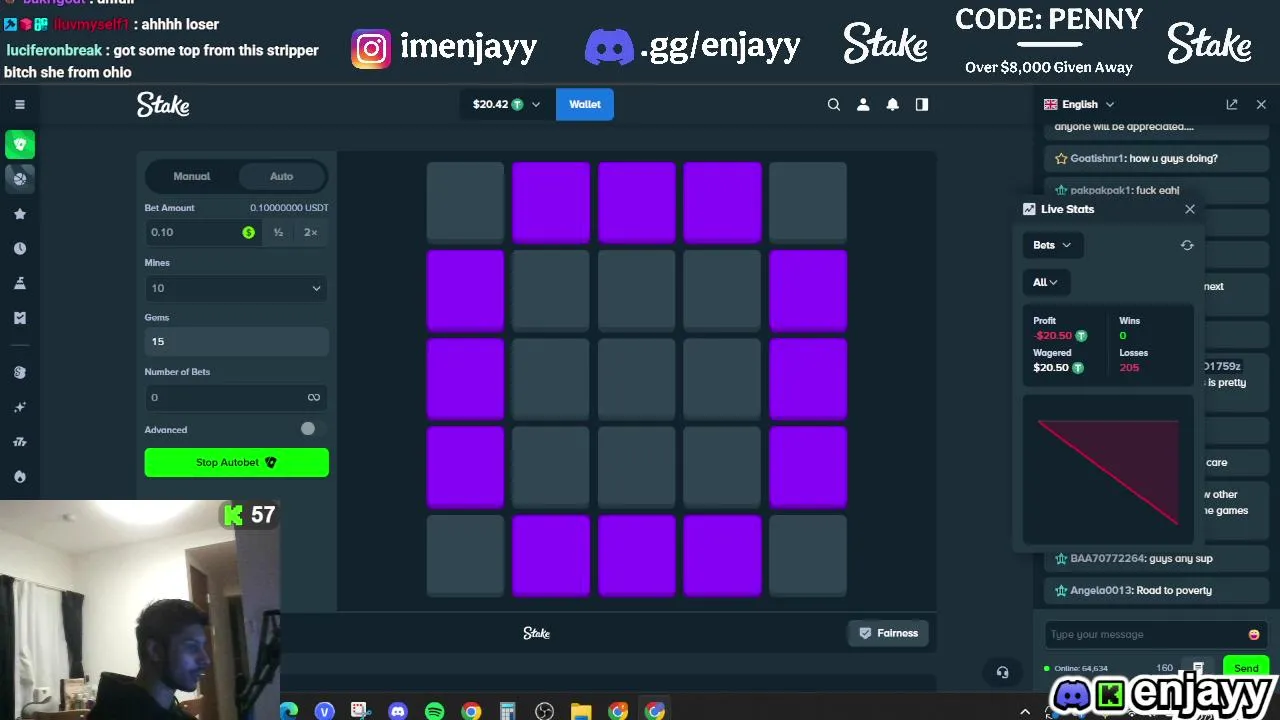Image resolution: width=1280 pixels, height=720 pixels.
Task: Open the Stake Originals sidebar icon
Action: click(x=20, y=372)
